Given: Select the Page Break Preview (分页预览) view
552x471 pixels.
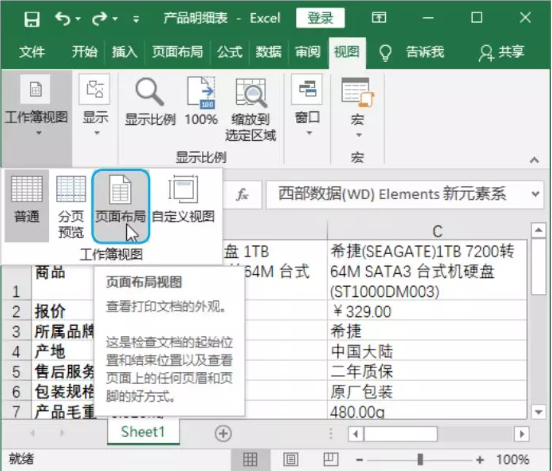Looking at the screenshot, I should coord(71,206).
